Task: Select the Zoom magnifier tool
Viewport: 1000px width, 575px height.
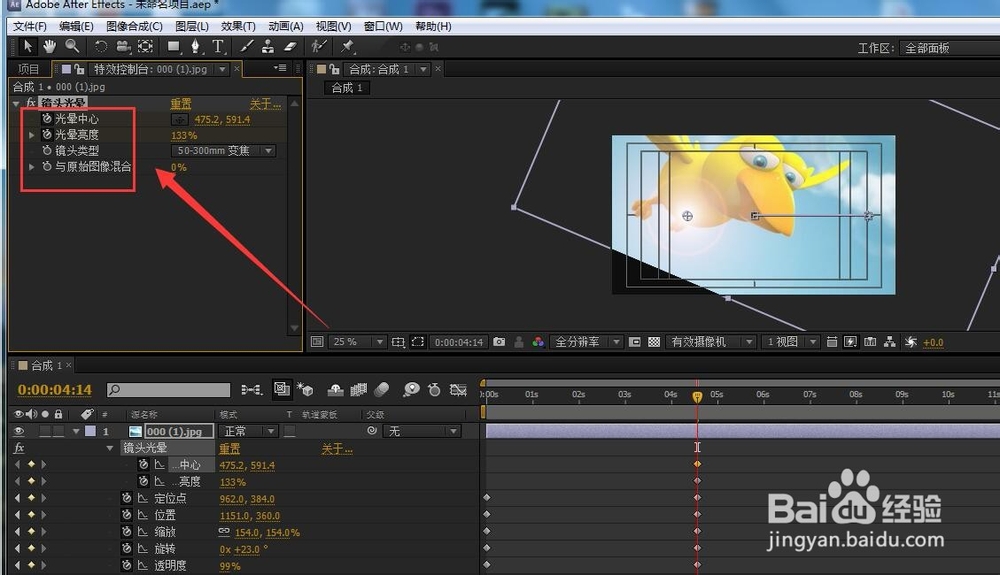Action: [x=72, y=46]
